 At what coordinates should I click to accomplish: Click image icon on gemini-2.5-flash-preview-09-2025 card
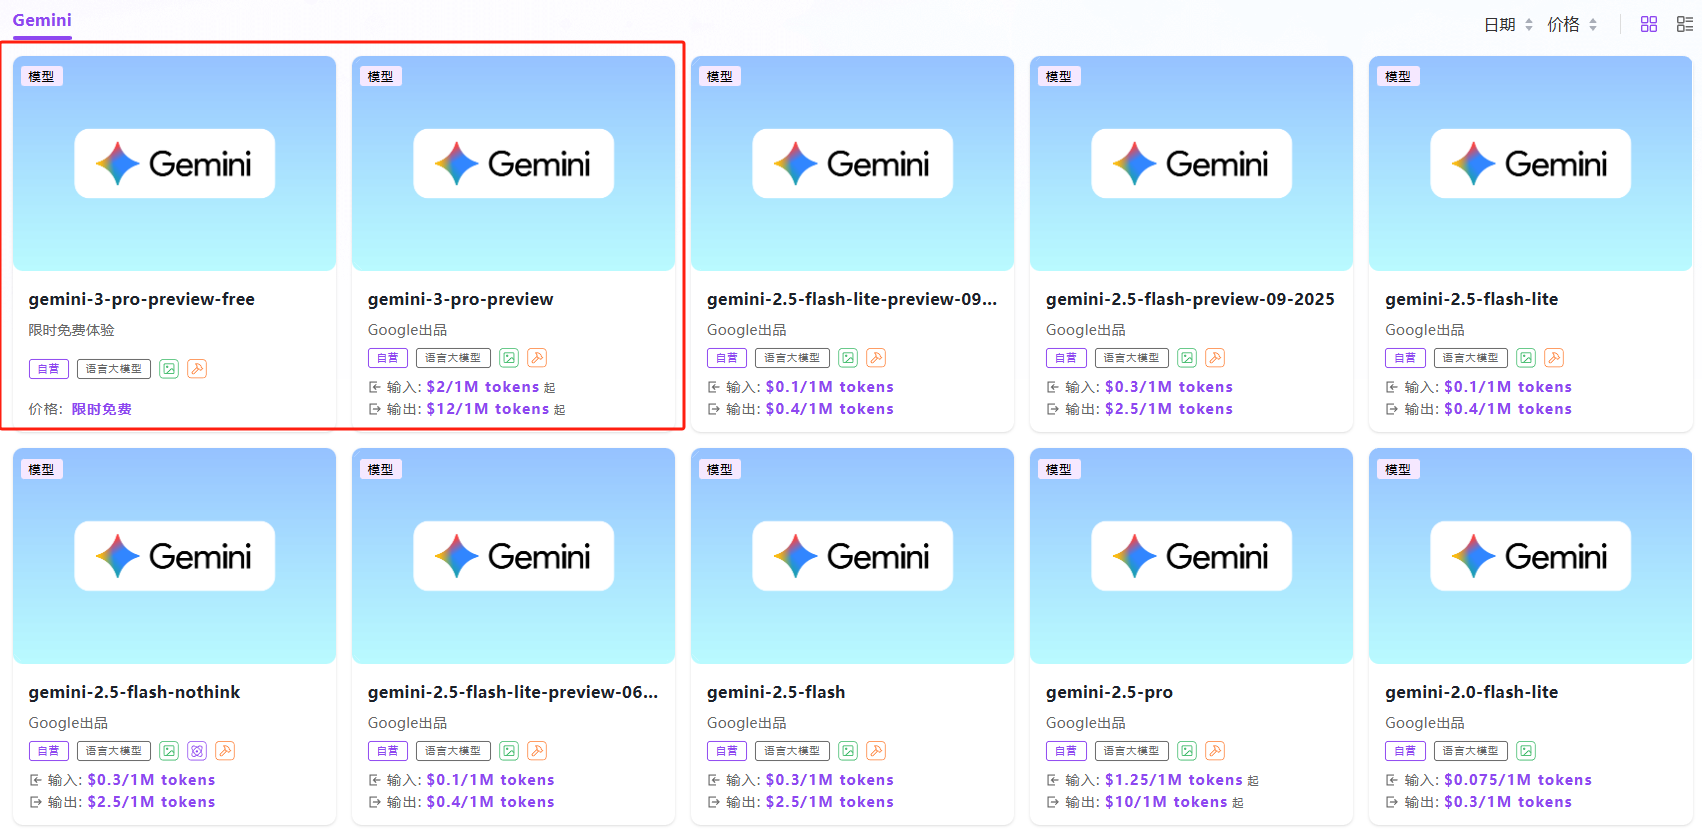tap(1187, 358)
